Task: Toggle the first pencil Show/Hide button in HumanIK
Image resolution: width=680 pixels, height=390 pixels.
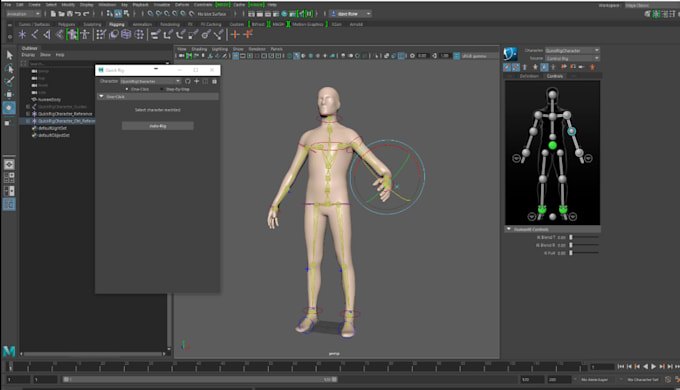Action: click(507, 67)
